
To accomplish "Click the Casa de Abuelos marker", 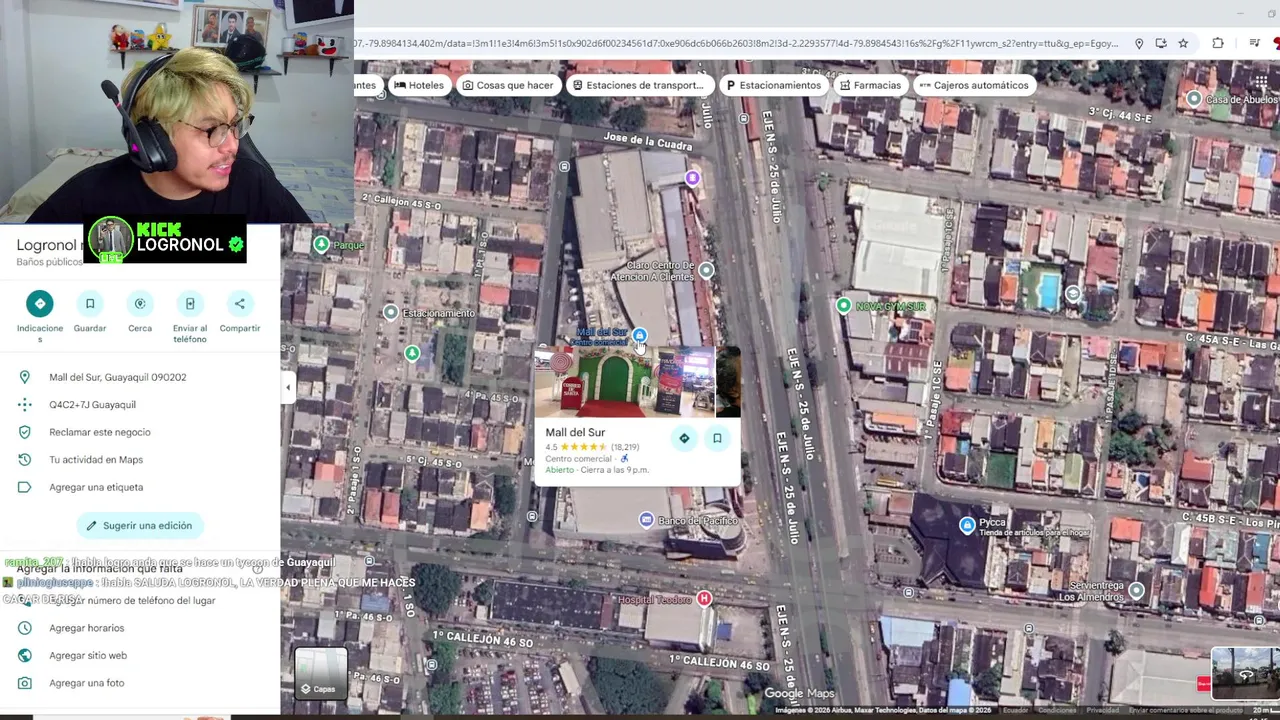I will pos(1194,98).
